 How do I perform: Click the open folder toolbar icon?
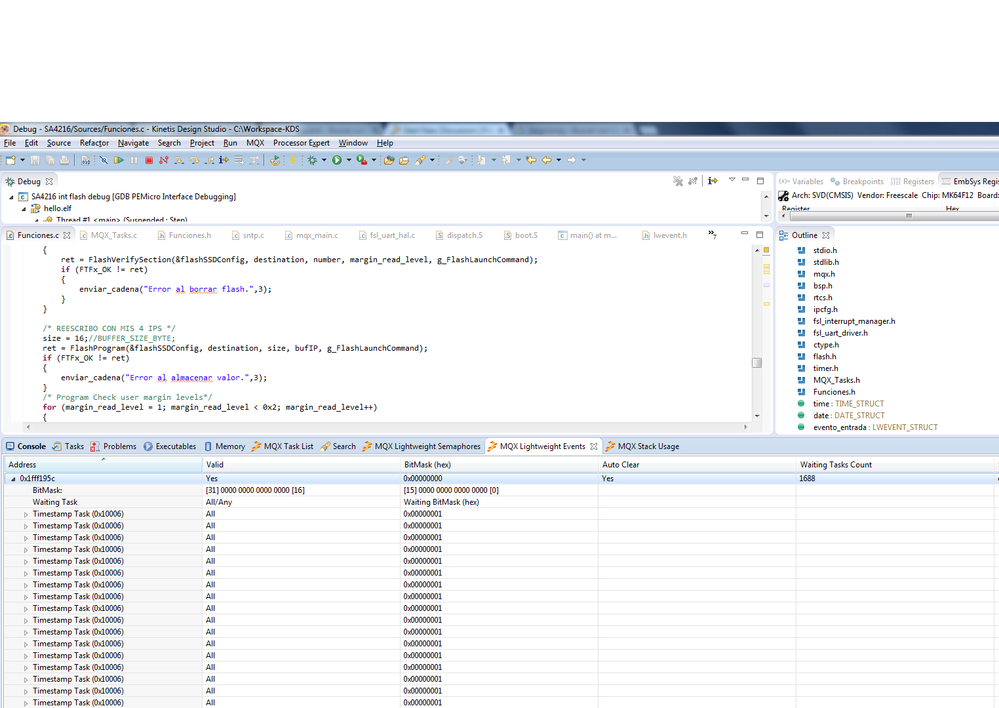tap(404, 160)
